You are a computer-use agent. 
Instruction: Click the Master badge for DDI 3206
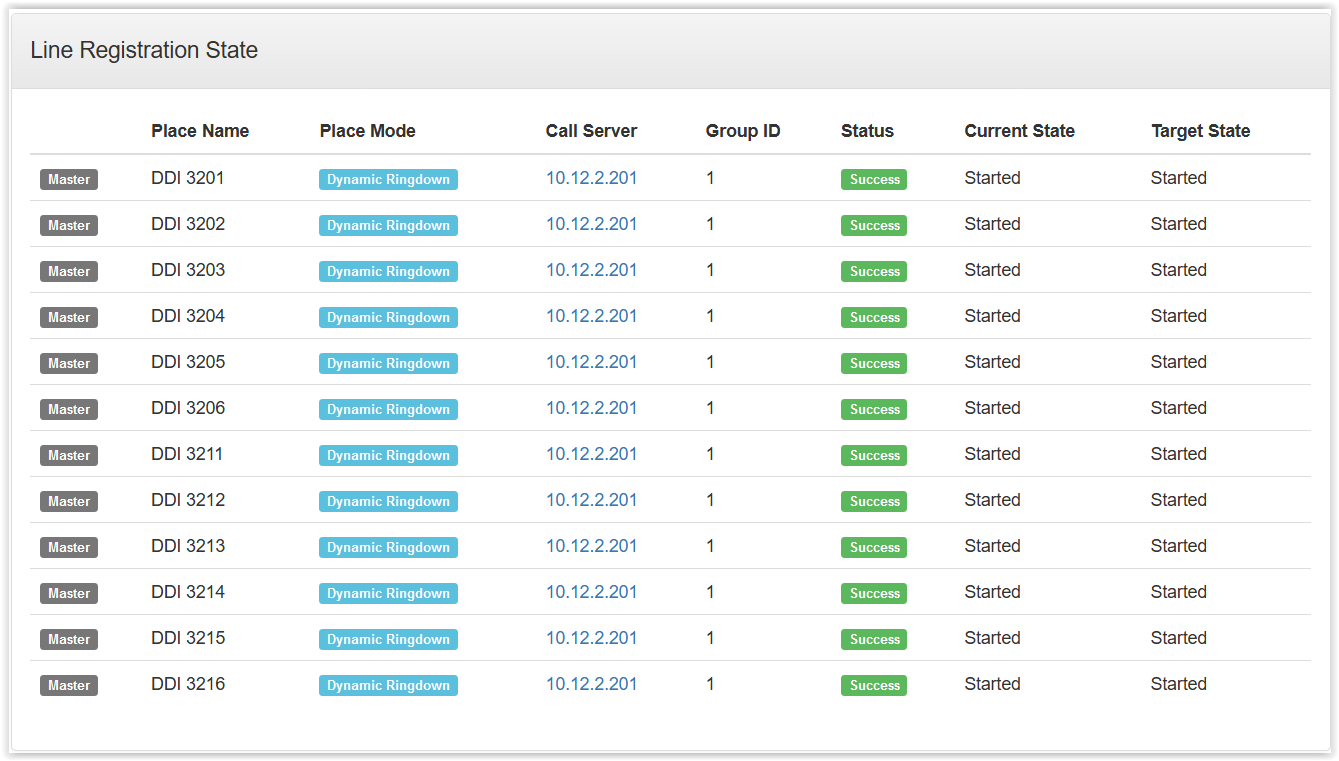pos(69,410)
